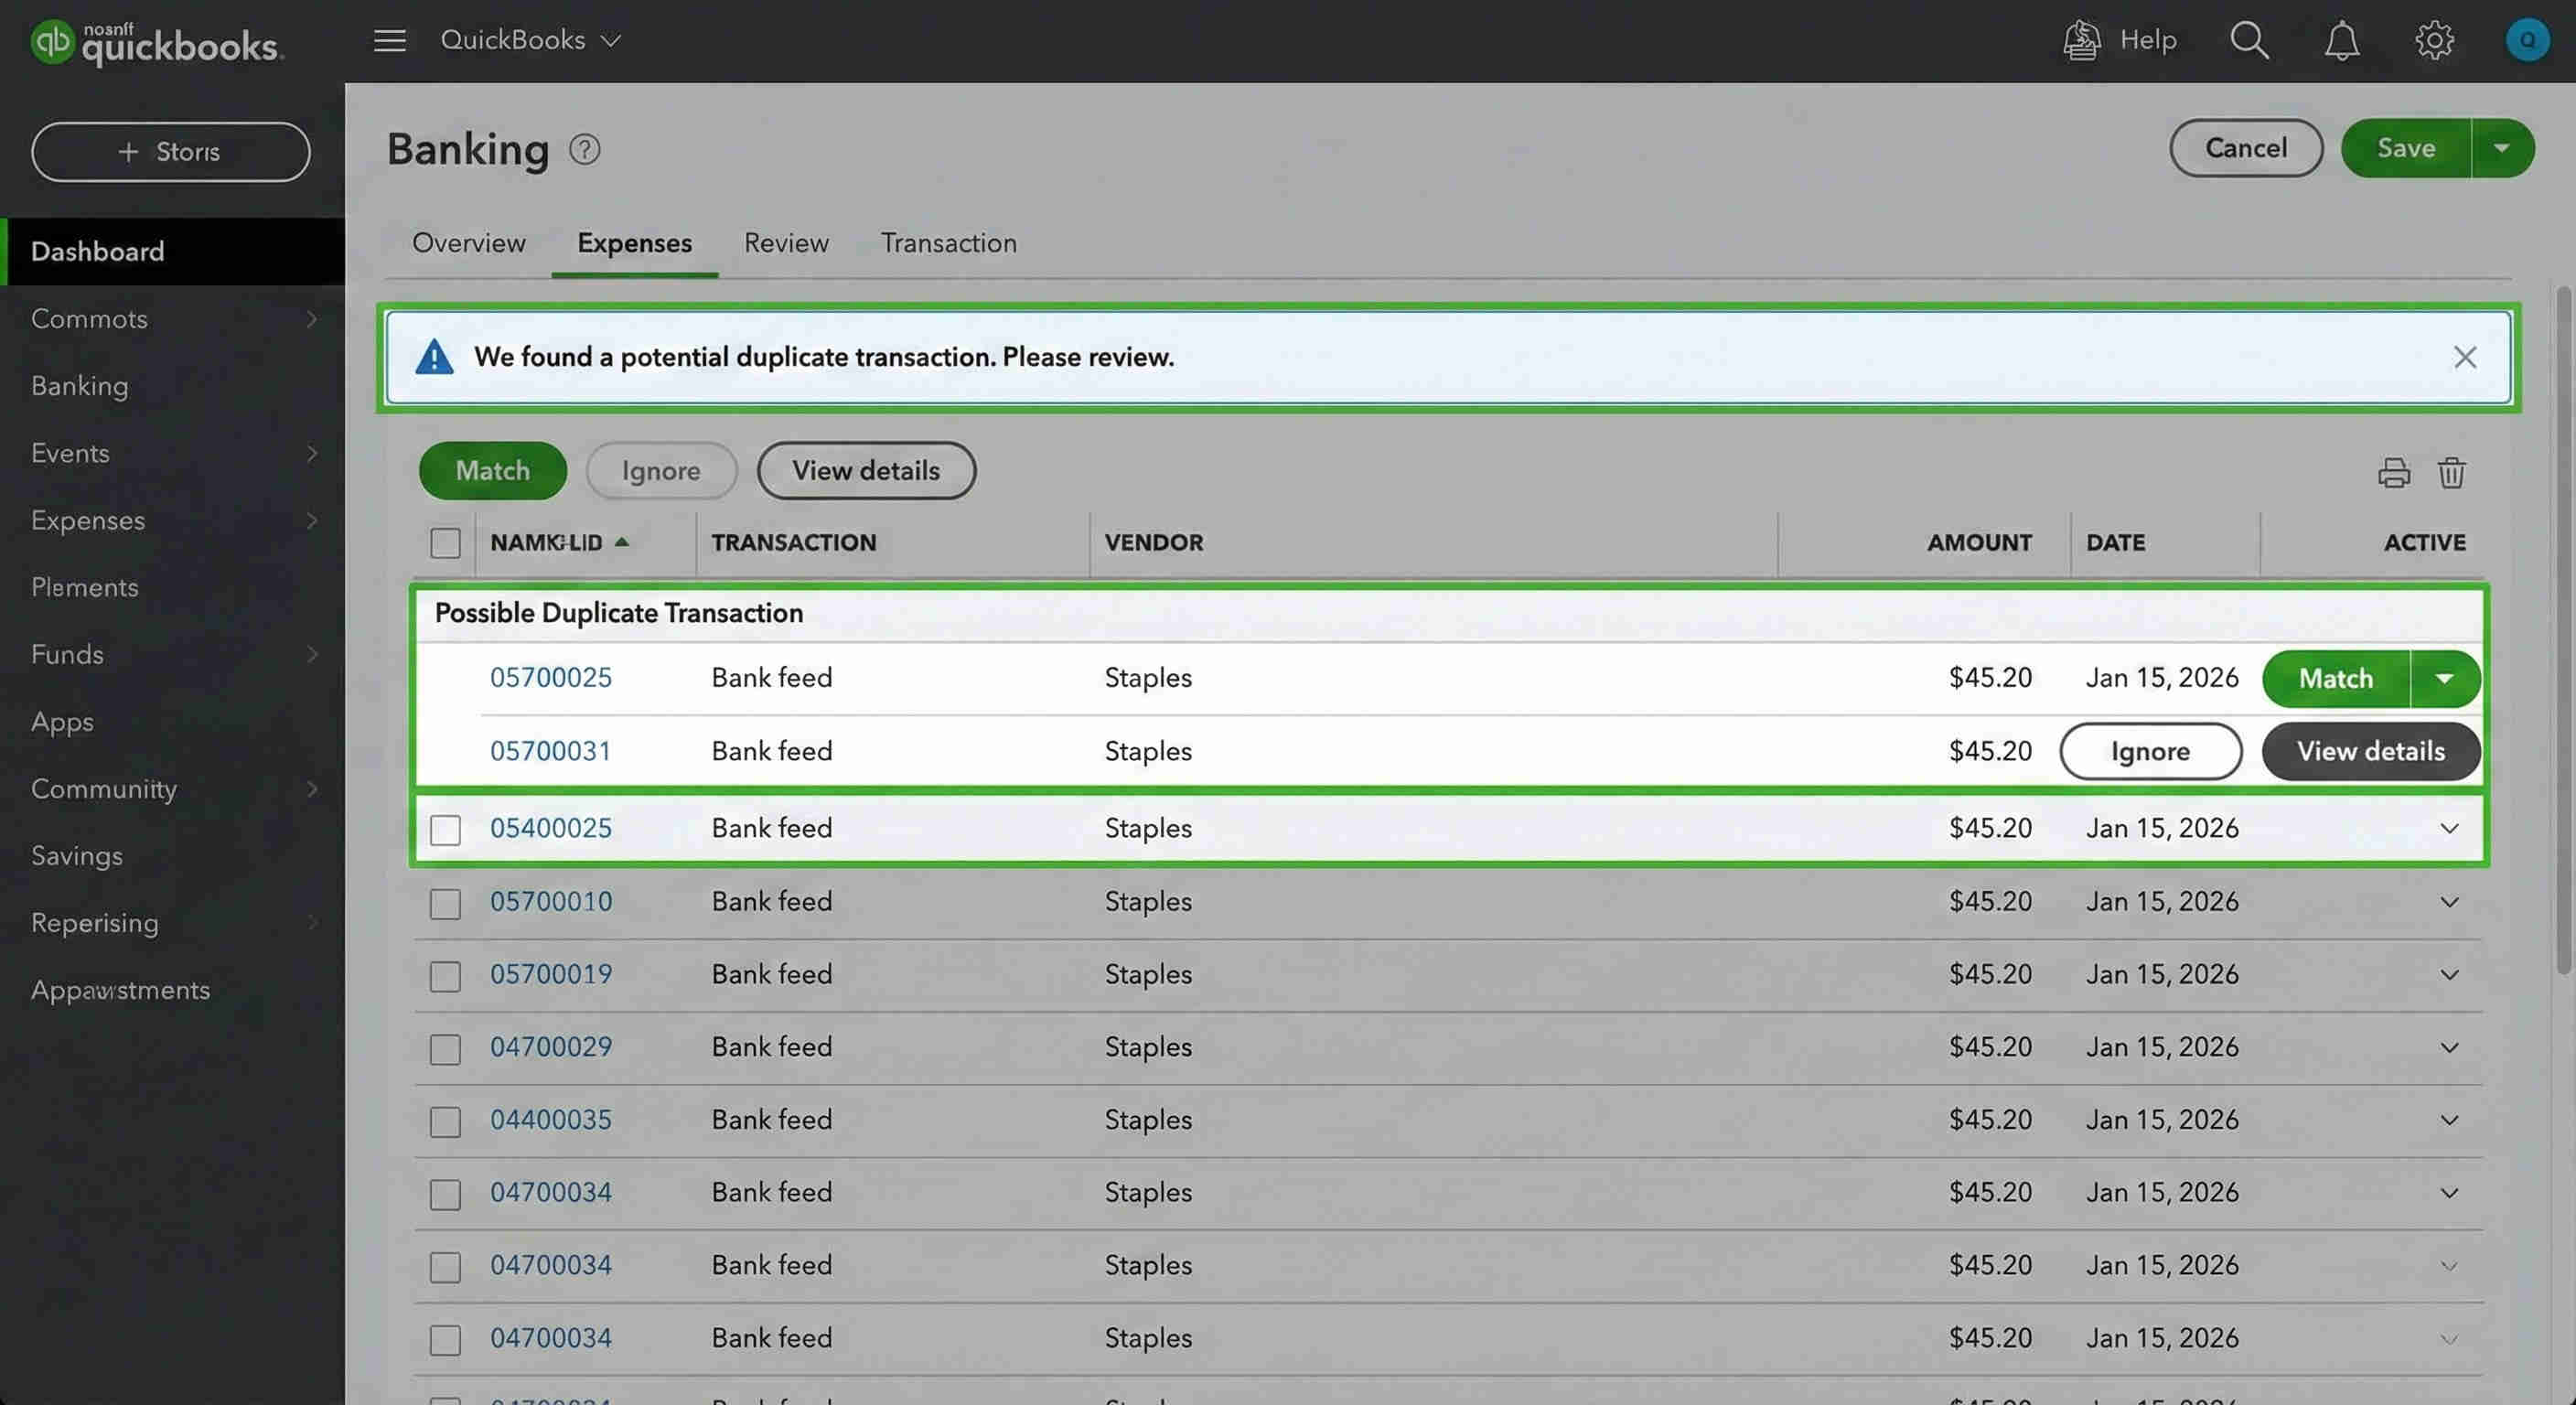Click the top Ignore pill button
2576x1405 pixels.
(661, 471)
